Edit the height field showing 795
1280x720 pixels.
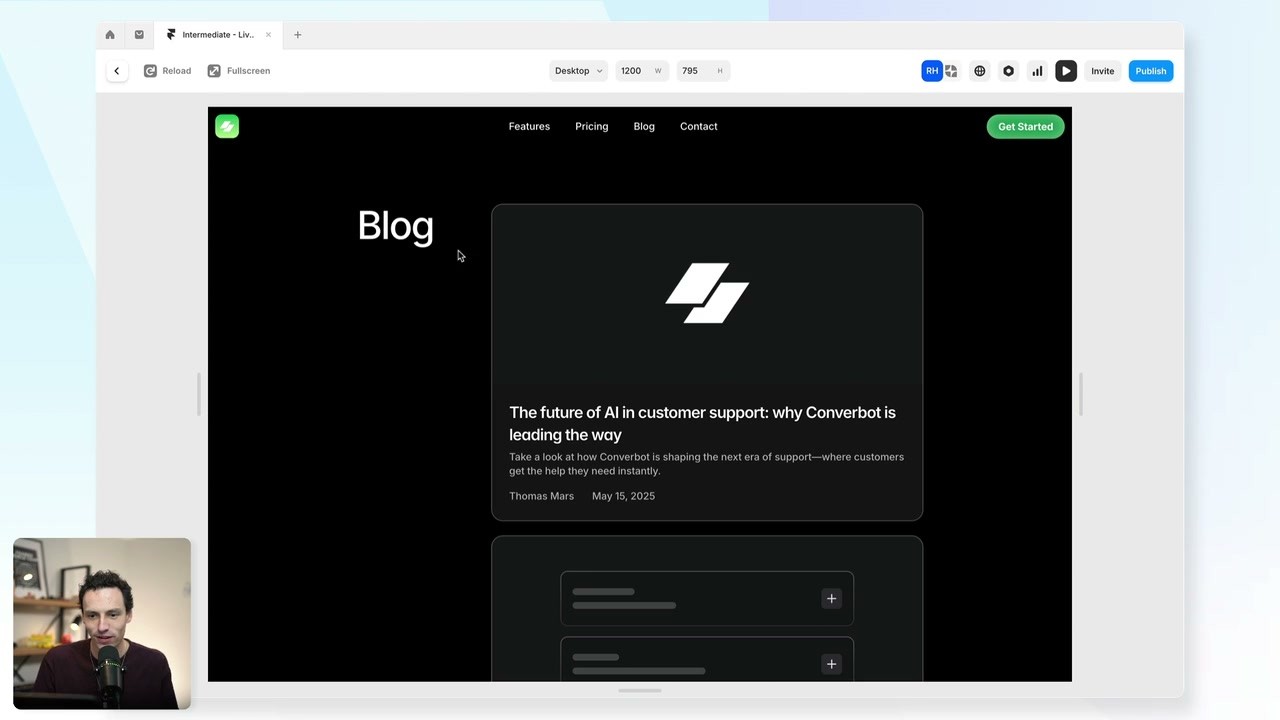(x=702, y=71)
